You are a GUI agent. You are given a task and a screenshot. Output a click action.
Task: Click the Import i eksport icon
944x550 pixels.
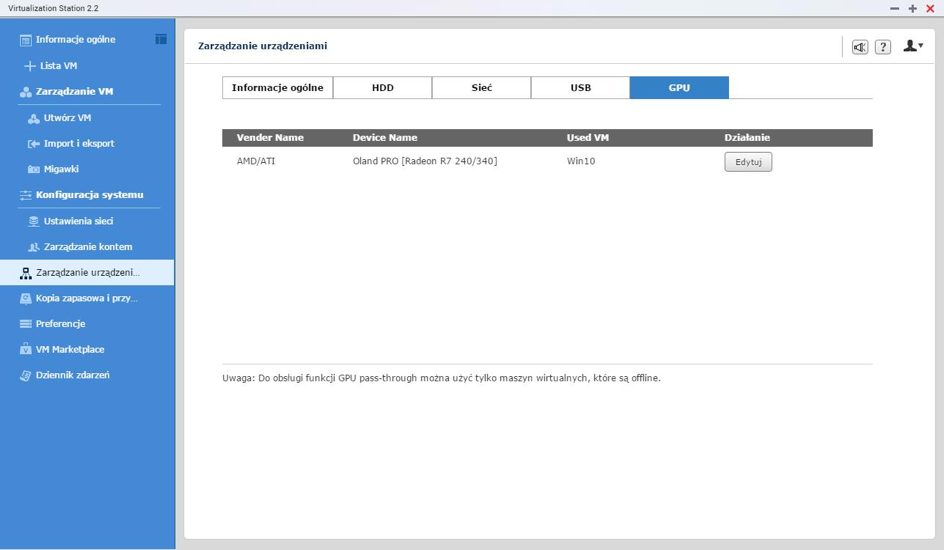pyautogui.click(x=34, y=144)
